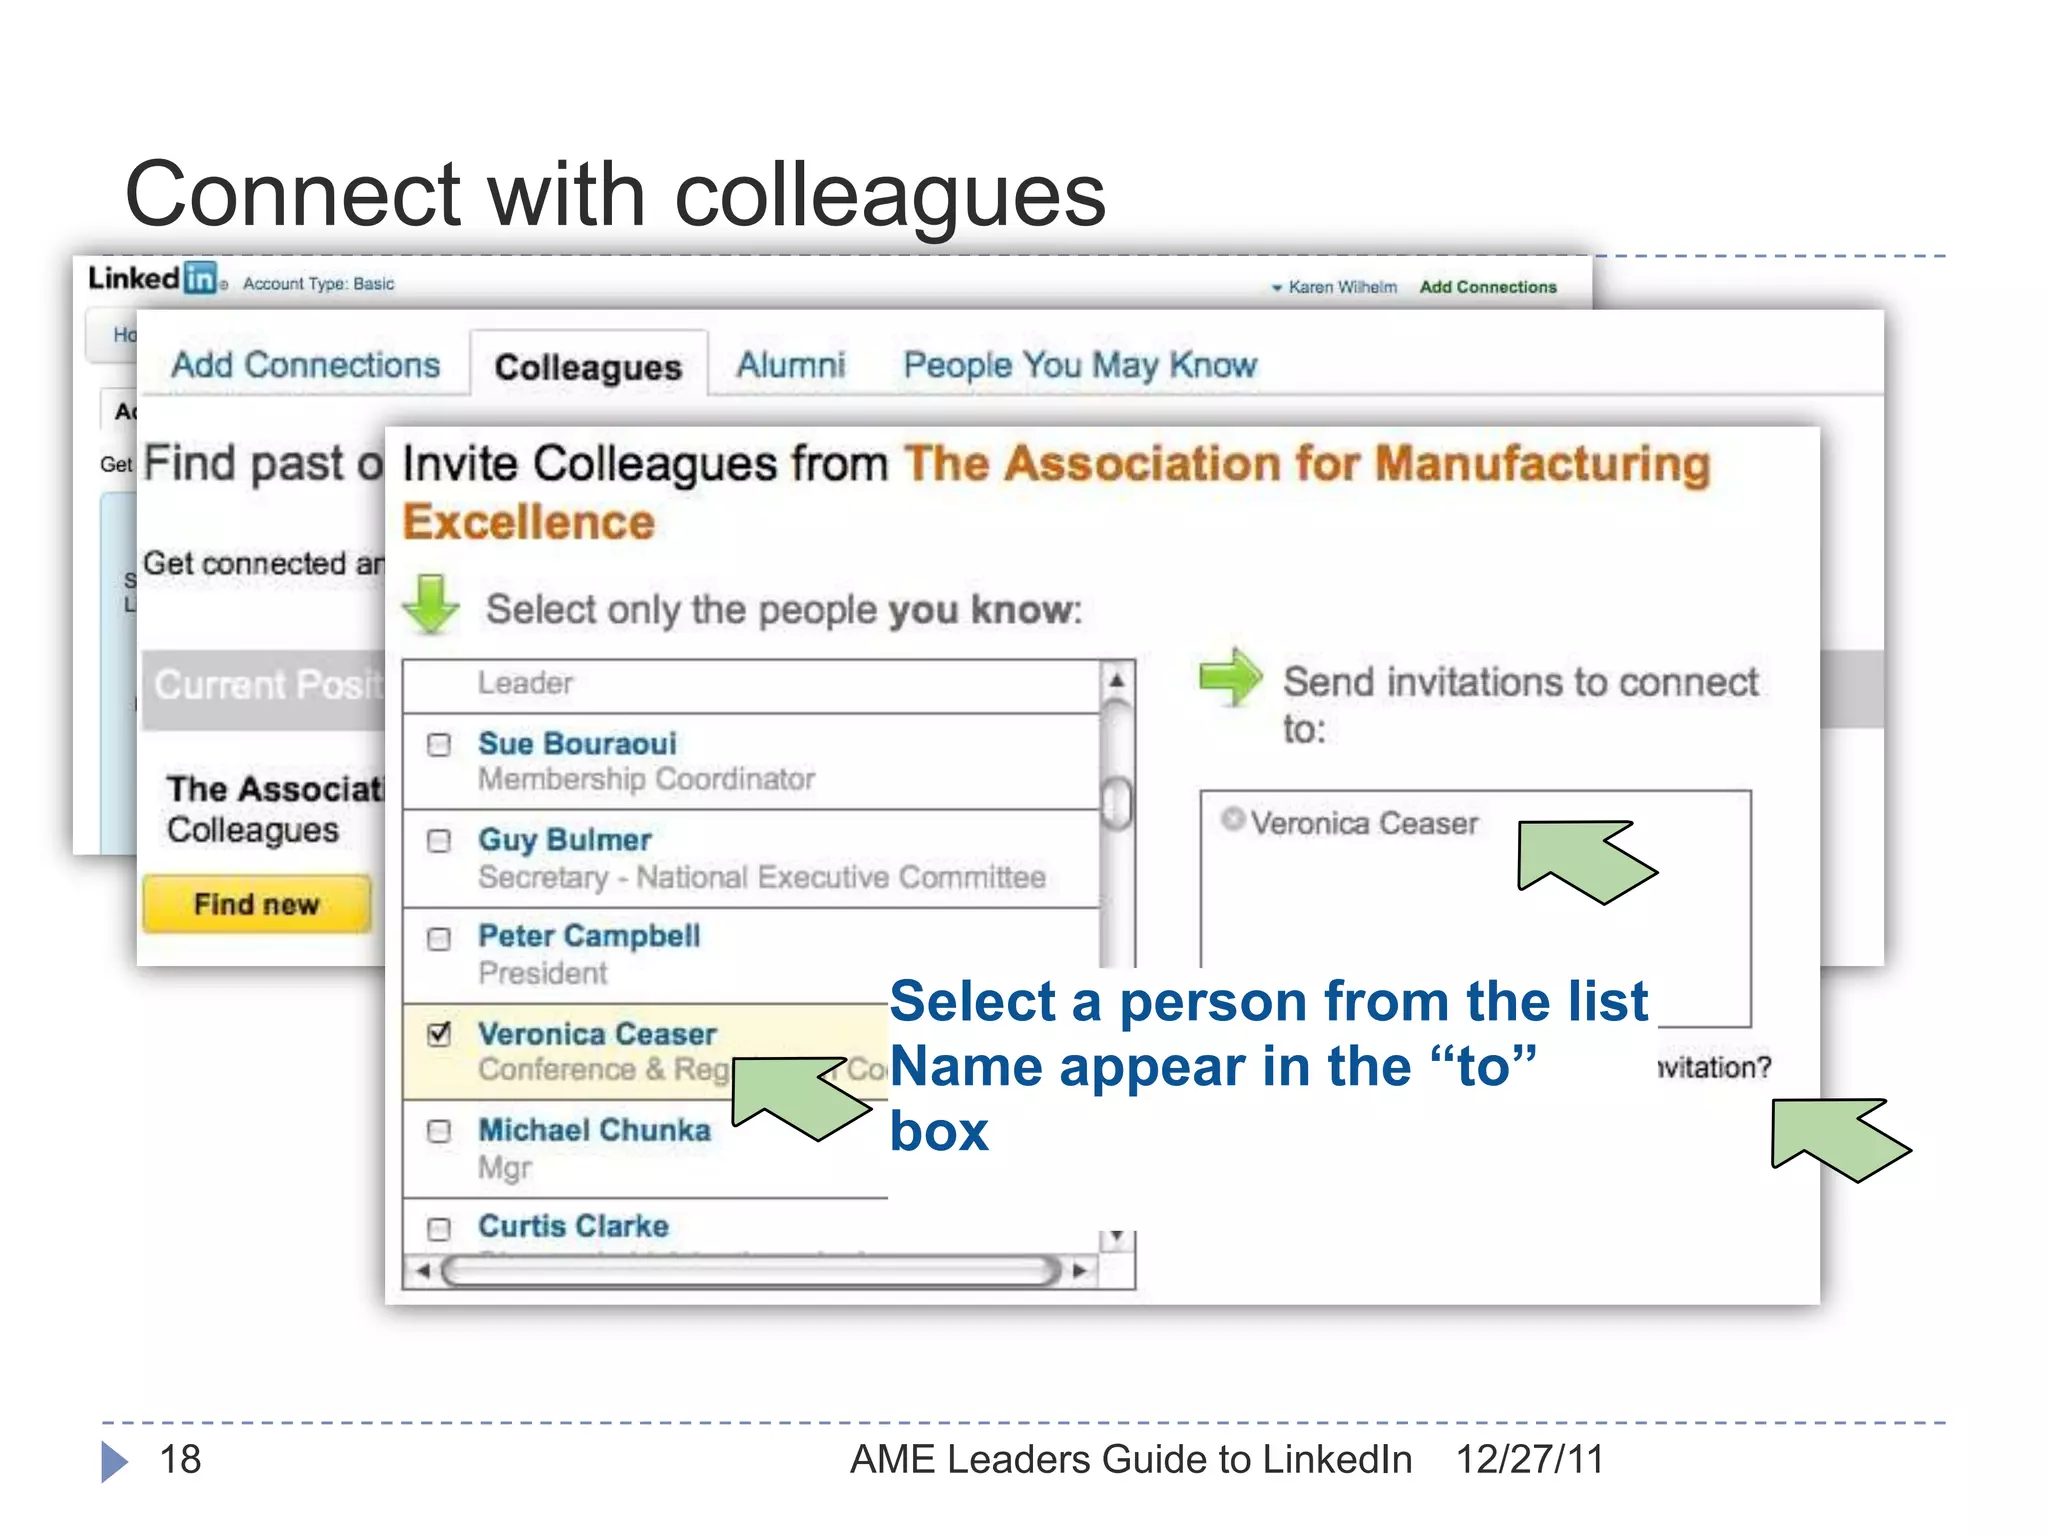Open Guy Bulmer's profile name link
Image resolution: width=2048 pixels, height=1536 pixels.
click(x=564, y=840)
